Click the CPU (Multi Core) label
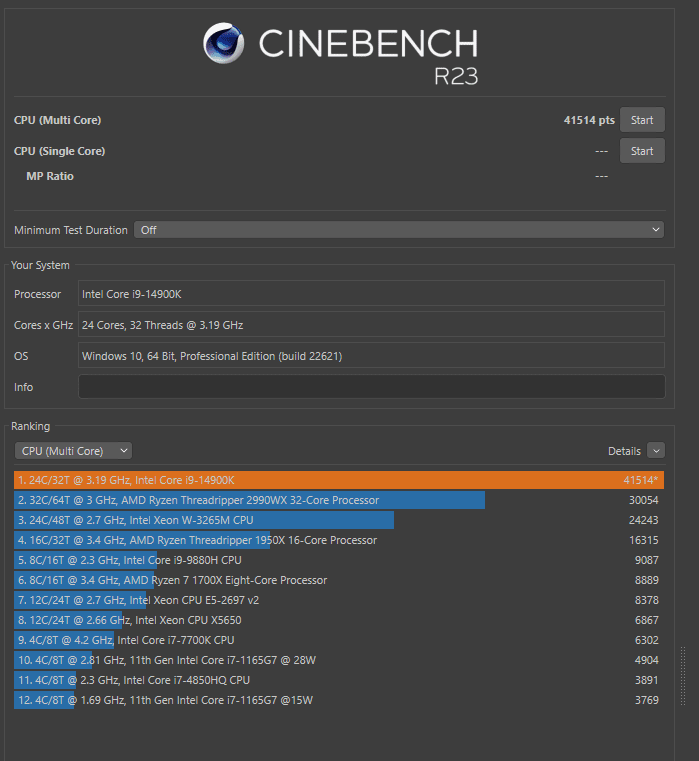 [x=57, y=120]
